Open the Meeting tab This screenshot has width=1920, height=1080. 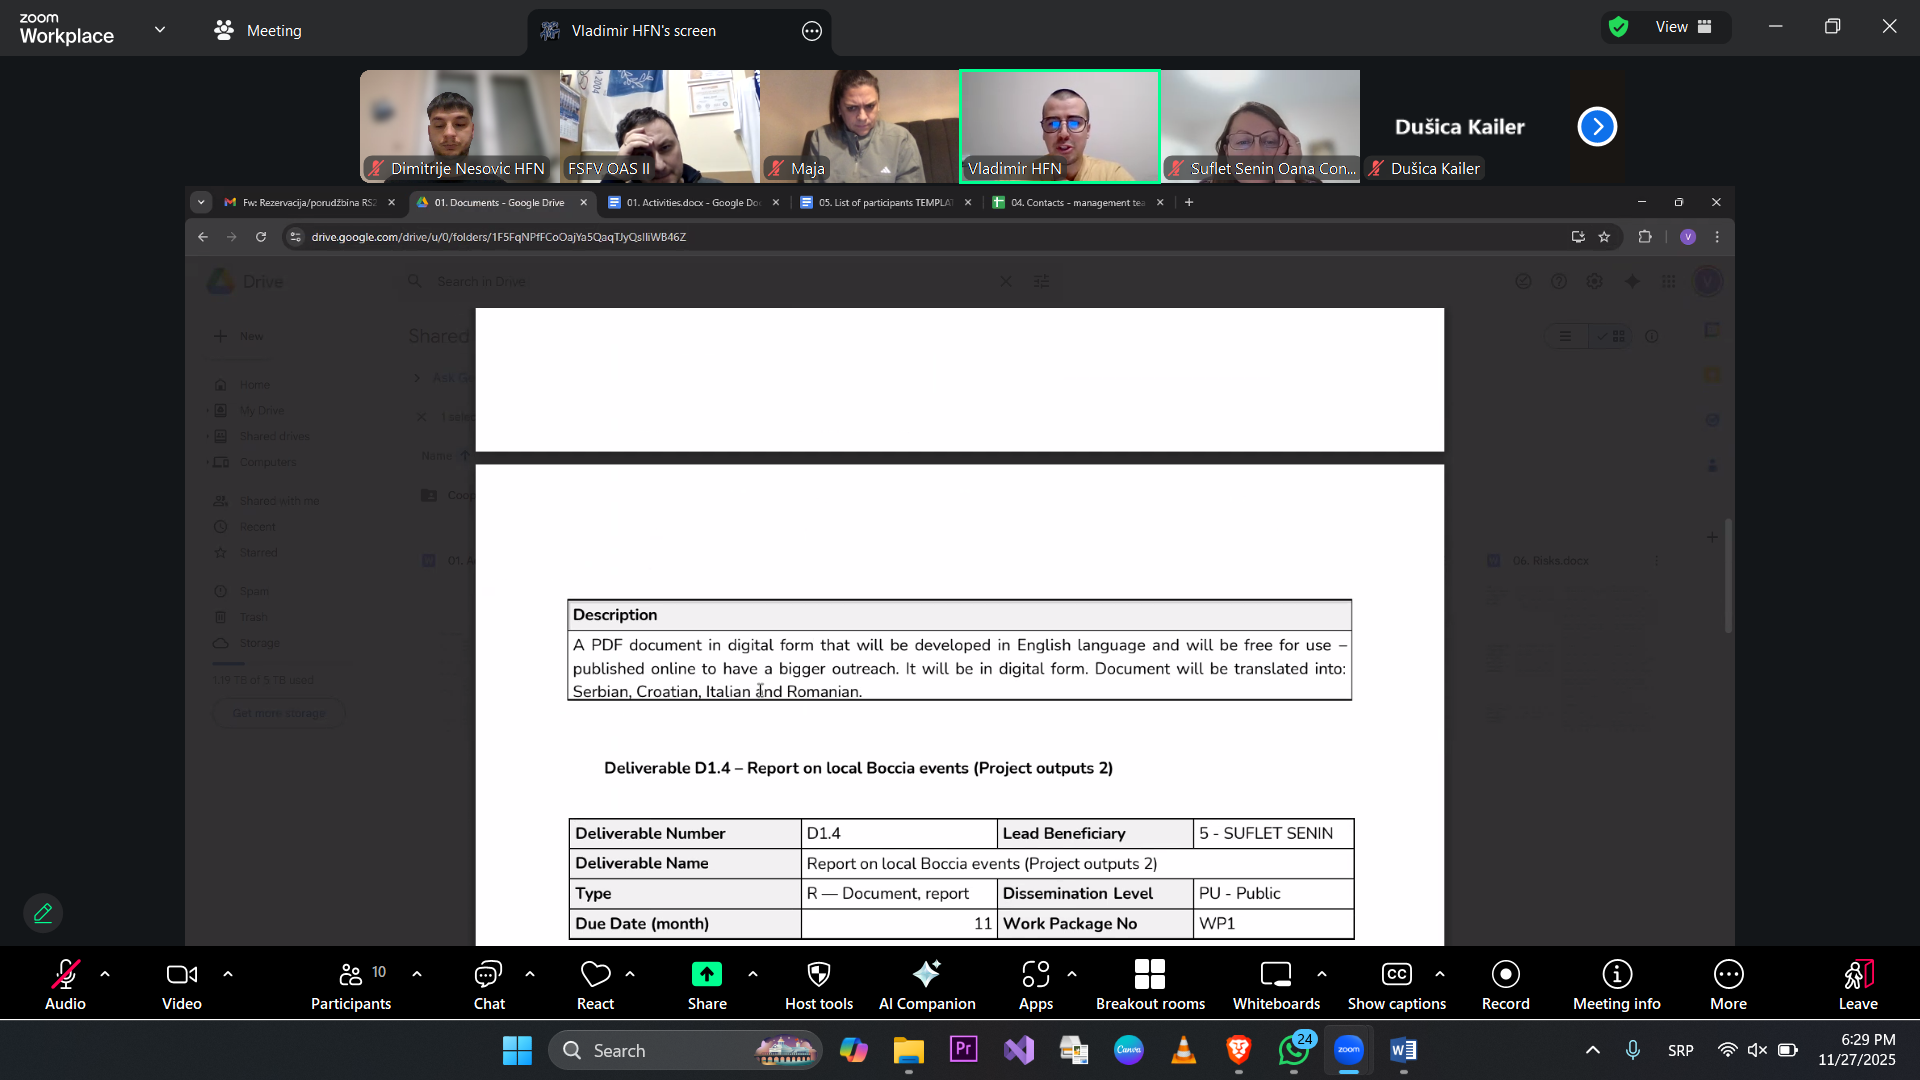coord(258,30)
